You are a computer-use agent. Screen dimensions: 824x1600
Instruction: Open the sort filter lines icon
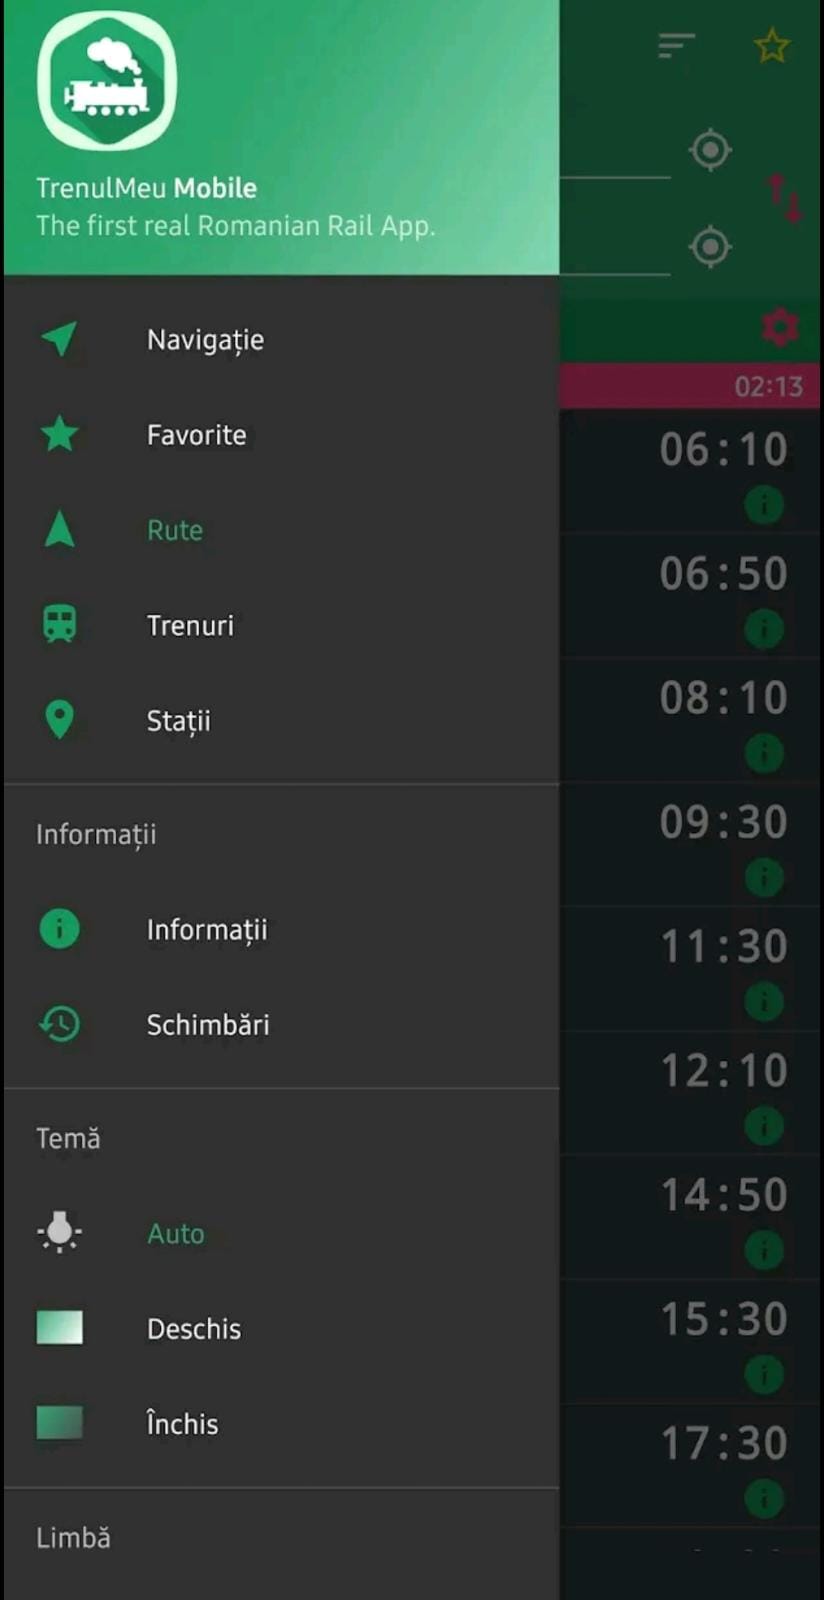tap(676, 46)
